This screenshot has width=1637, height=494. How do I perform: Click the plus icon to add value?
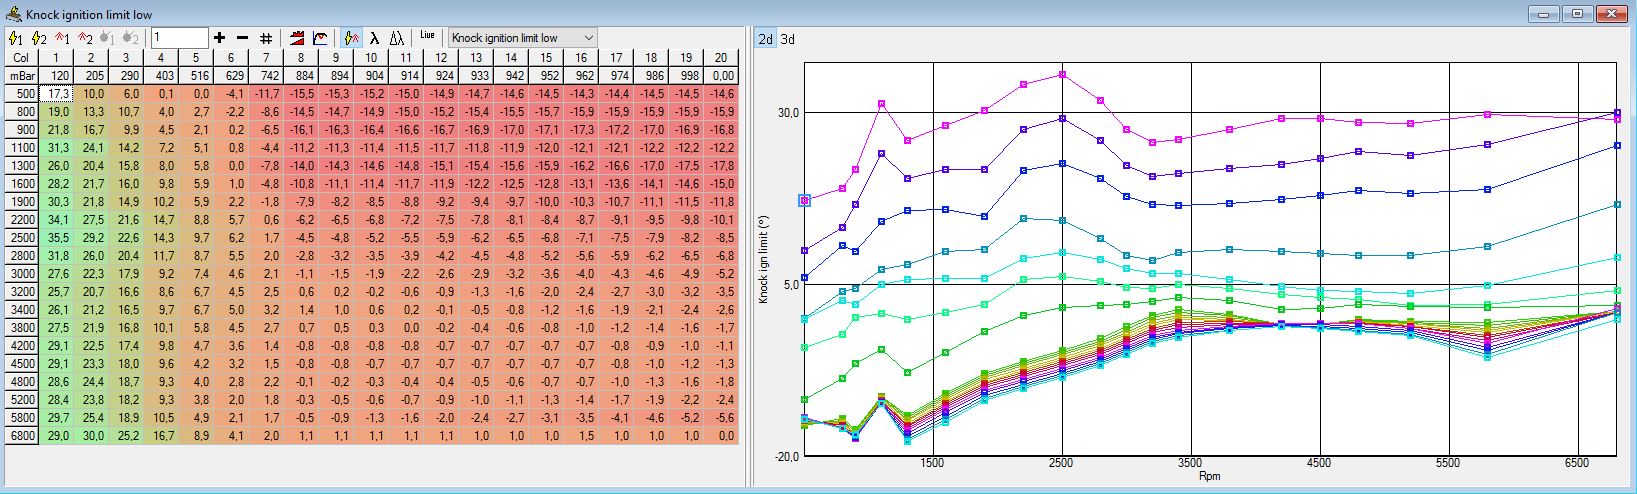point(220,38)
